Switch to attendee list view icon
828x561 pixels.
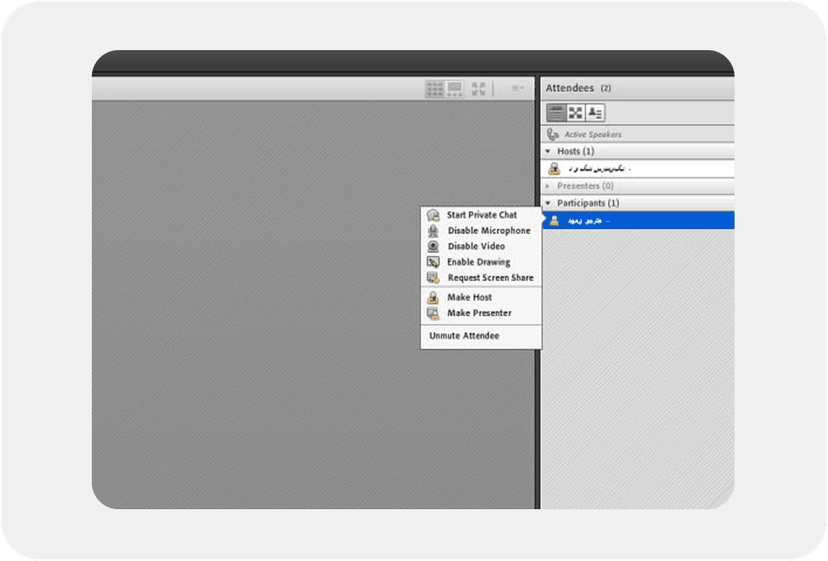tap(556, 113)
